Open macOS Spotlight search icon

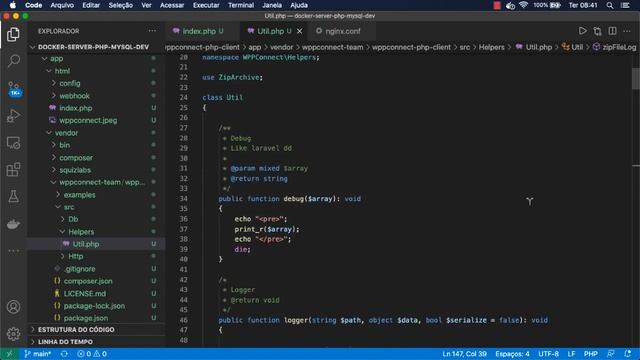tap(610, 5)
